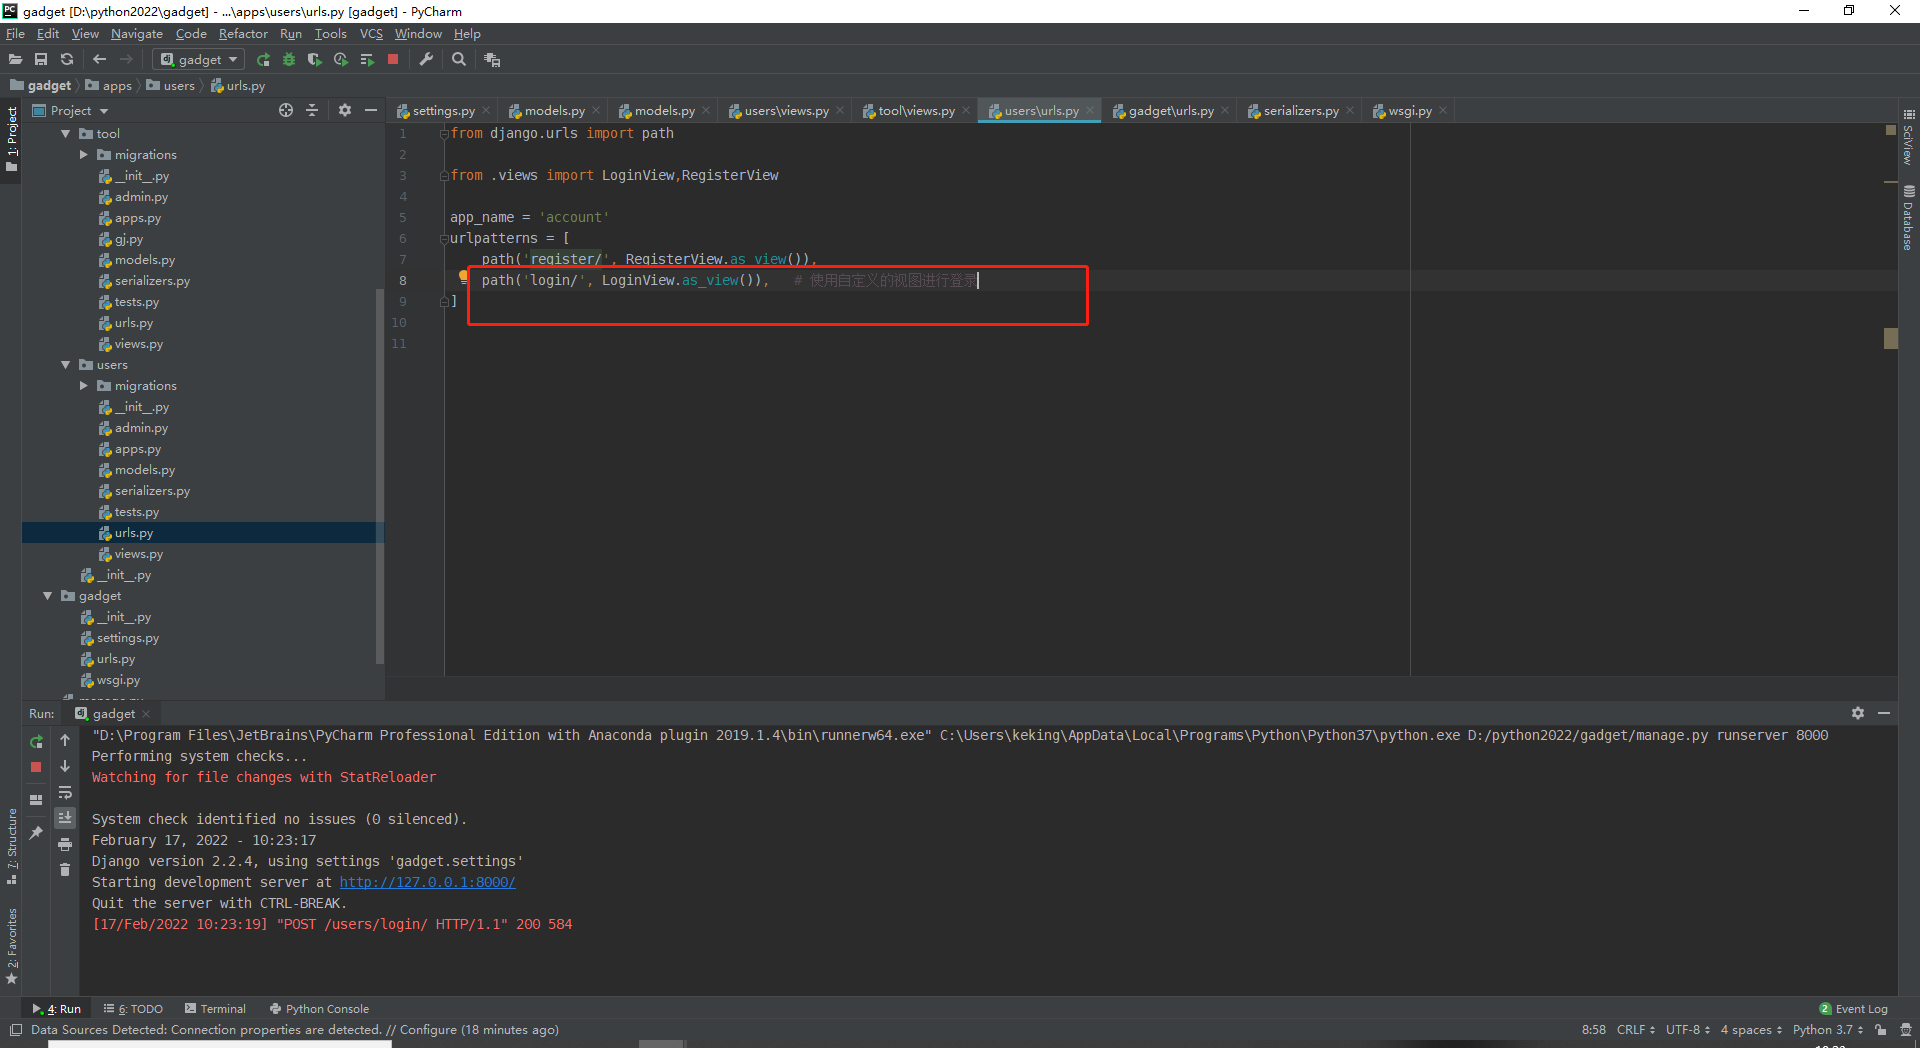This screenshot has height=1048, width=1920.
Task: Switch to the serializers.py editor tab
Action: point(1300,111)
